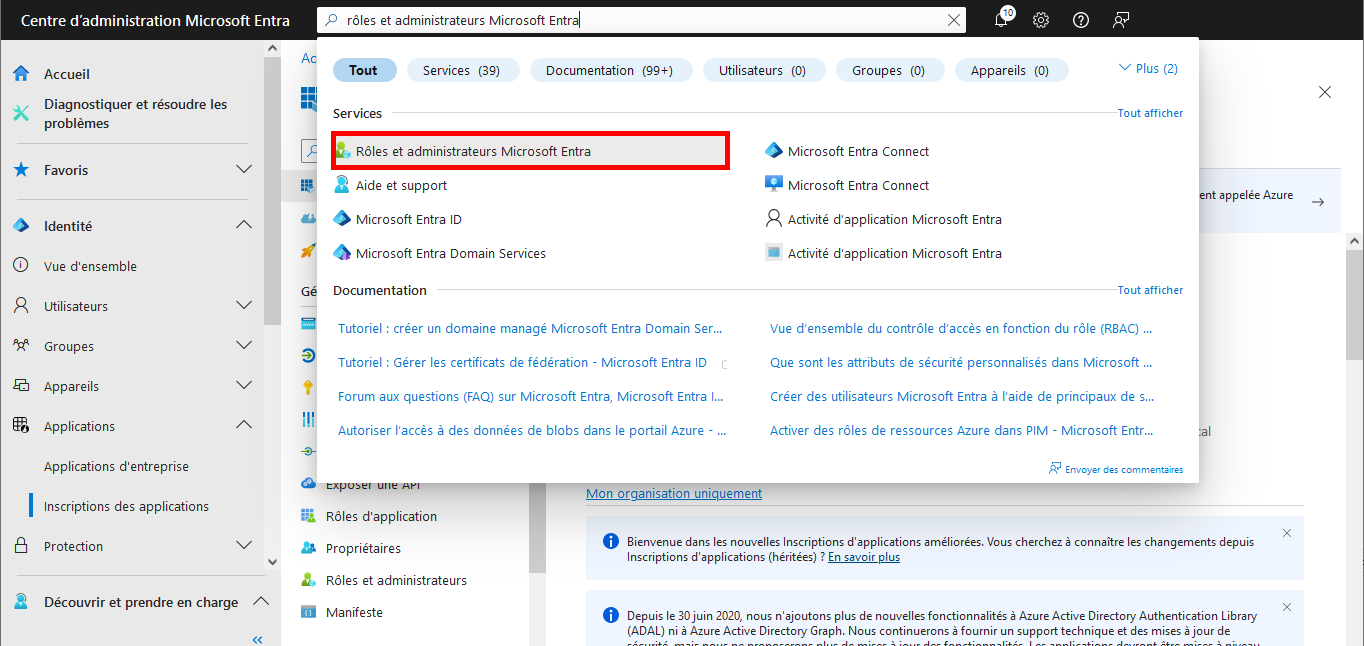Image resolution: width=1364 pixels, height=646 pixels.
Task: Open the notifications bell
Action: click(x=1000, y=19)
